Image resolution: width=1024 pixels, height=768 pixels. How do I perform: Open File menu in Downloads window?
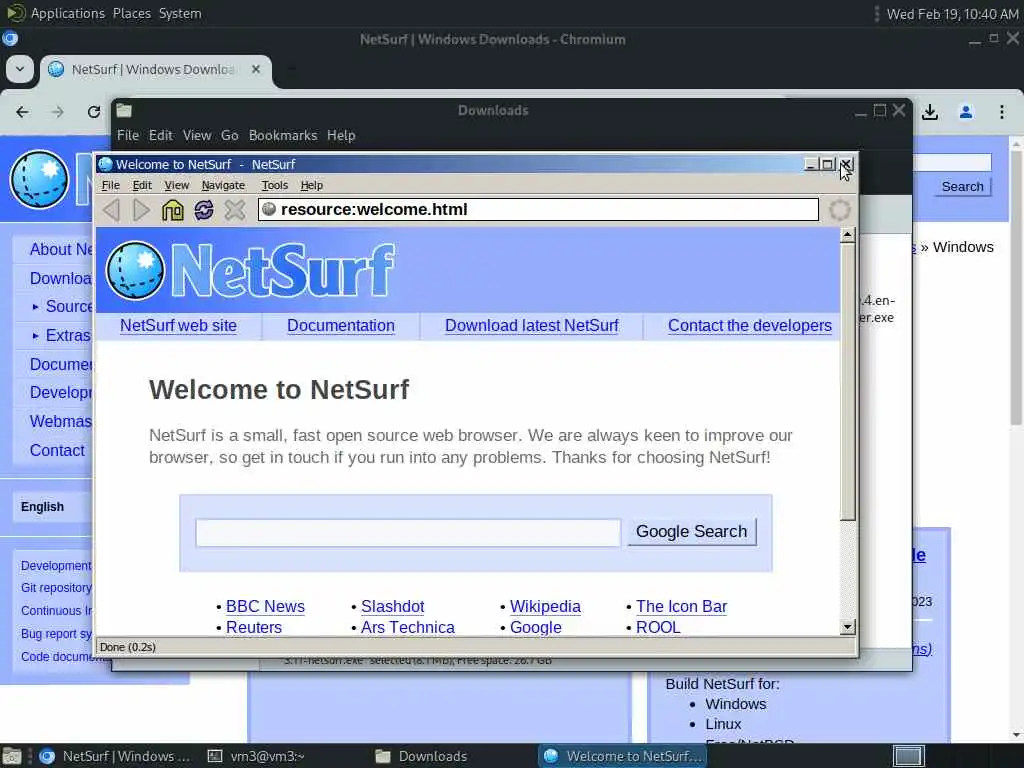click(127, 135)
